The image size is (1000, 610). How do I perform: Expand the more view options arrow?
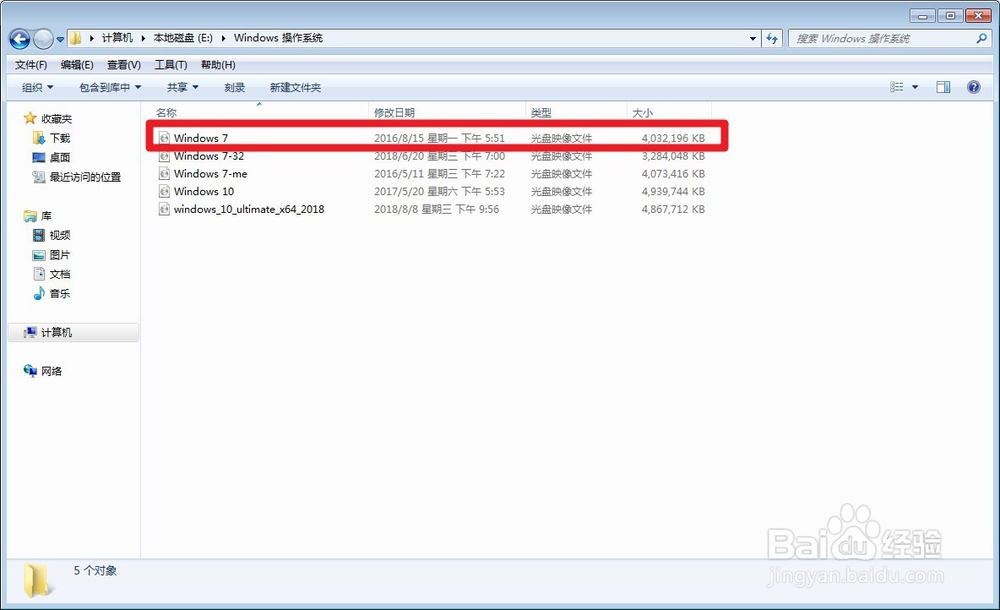pyautogui.click(x=915, y=87)
